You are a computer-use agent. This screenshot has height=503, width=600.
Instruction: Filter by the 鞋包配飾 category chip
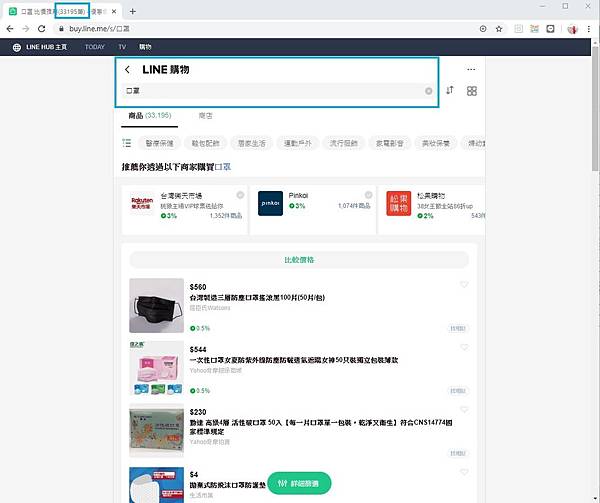click(205, 143)
